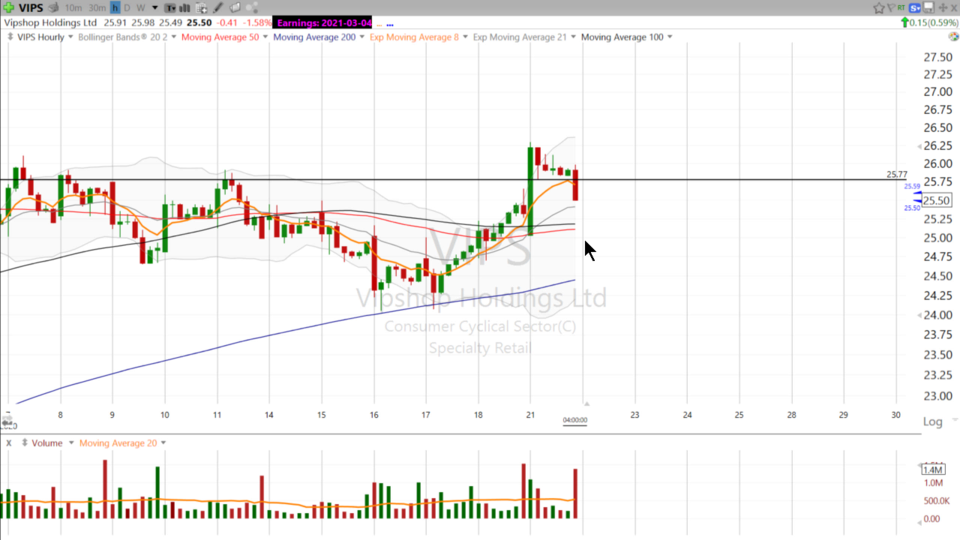Click the save (floppy) icon

pyautogui.click(x=929, y=7)
